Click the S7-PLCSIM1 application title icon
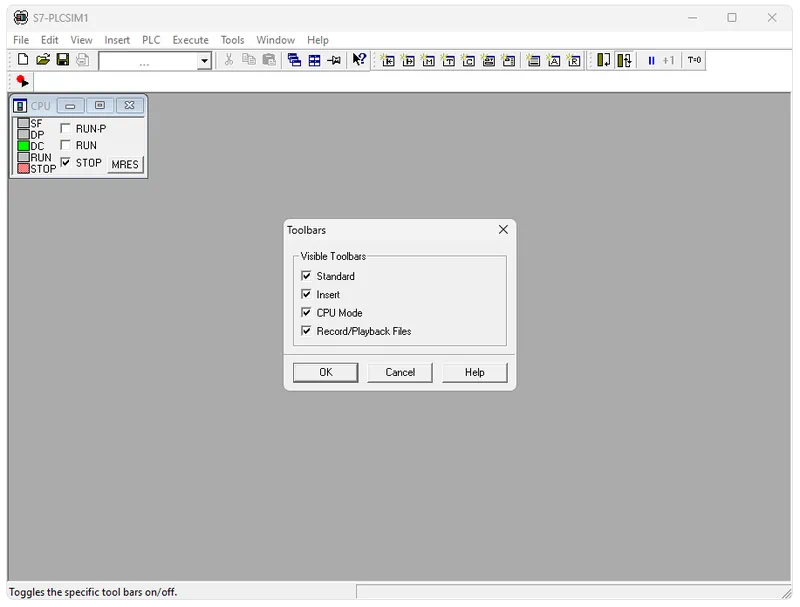Image resolution: width=800 pixels, height=607 pixels. tap(20, 17)
